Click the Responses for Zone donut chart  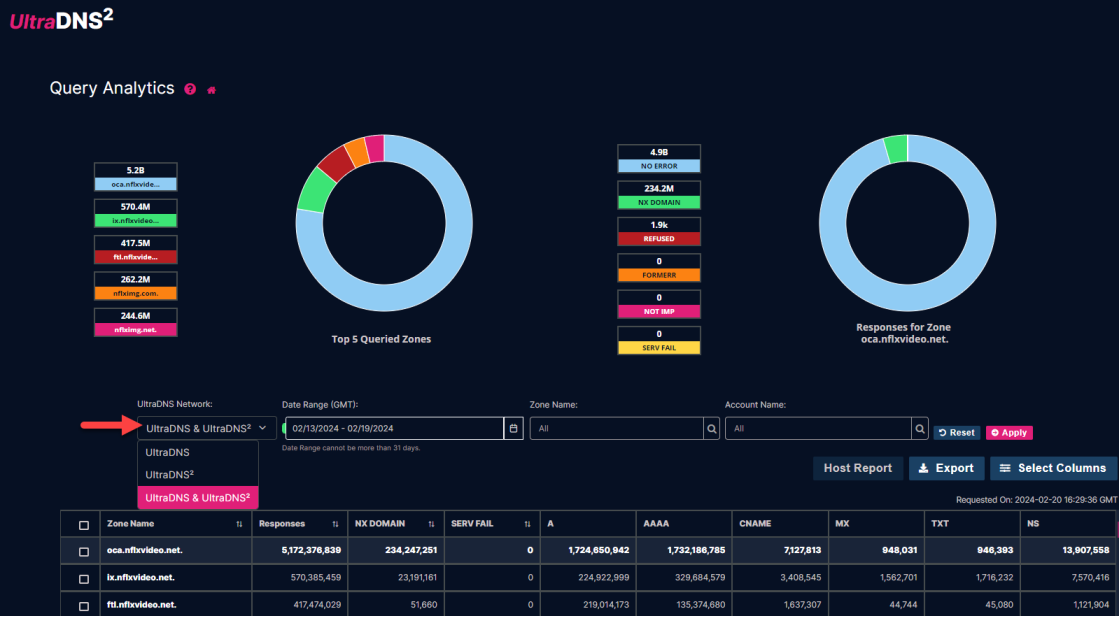(x=907, y=223)
